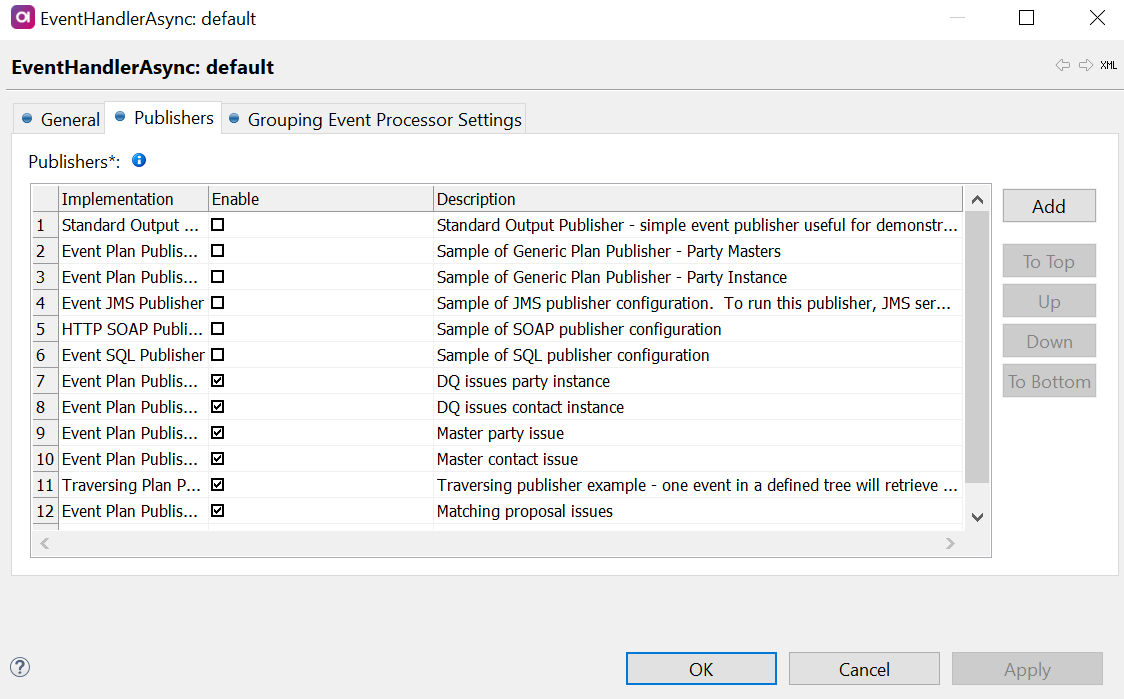Click the help question mark icon
Image resolution: width=1124 pixels, height=699 pixels.
(20, 667)
